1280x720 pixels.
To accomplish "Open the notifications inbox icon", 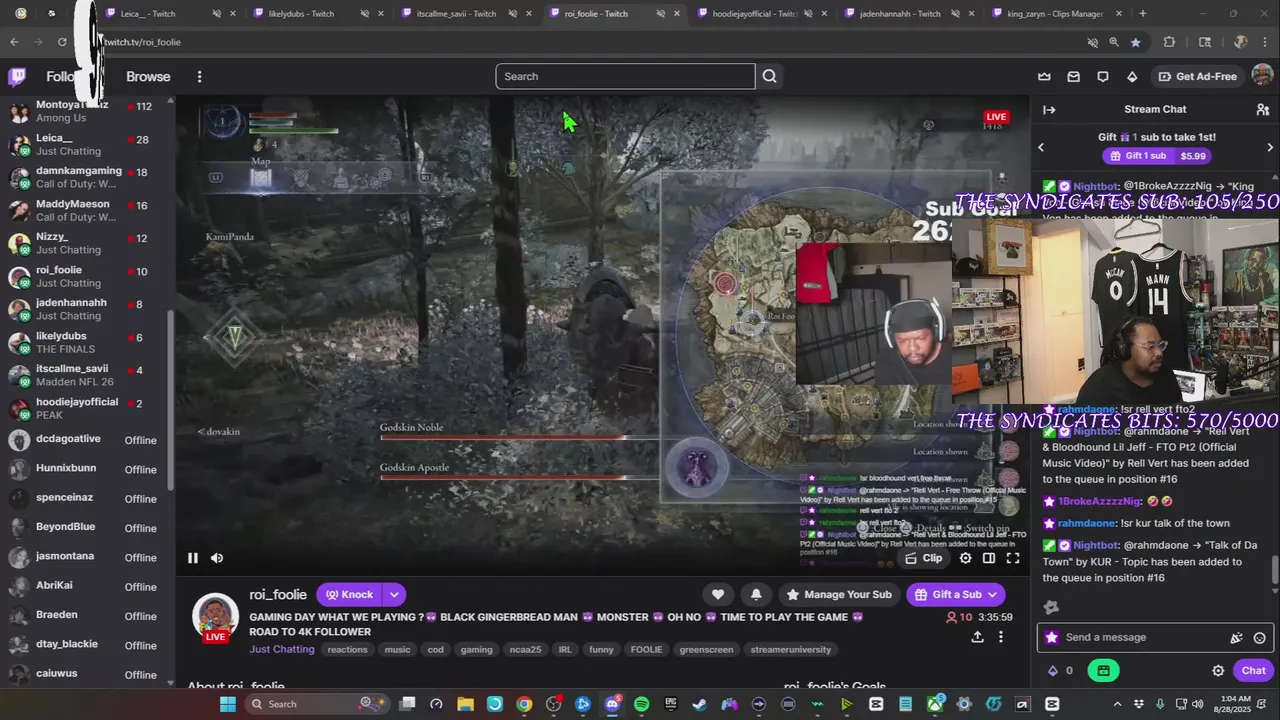I will pyautogui.click(x=1073, y=77).
